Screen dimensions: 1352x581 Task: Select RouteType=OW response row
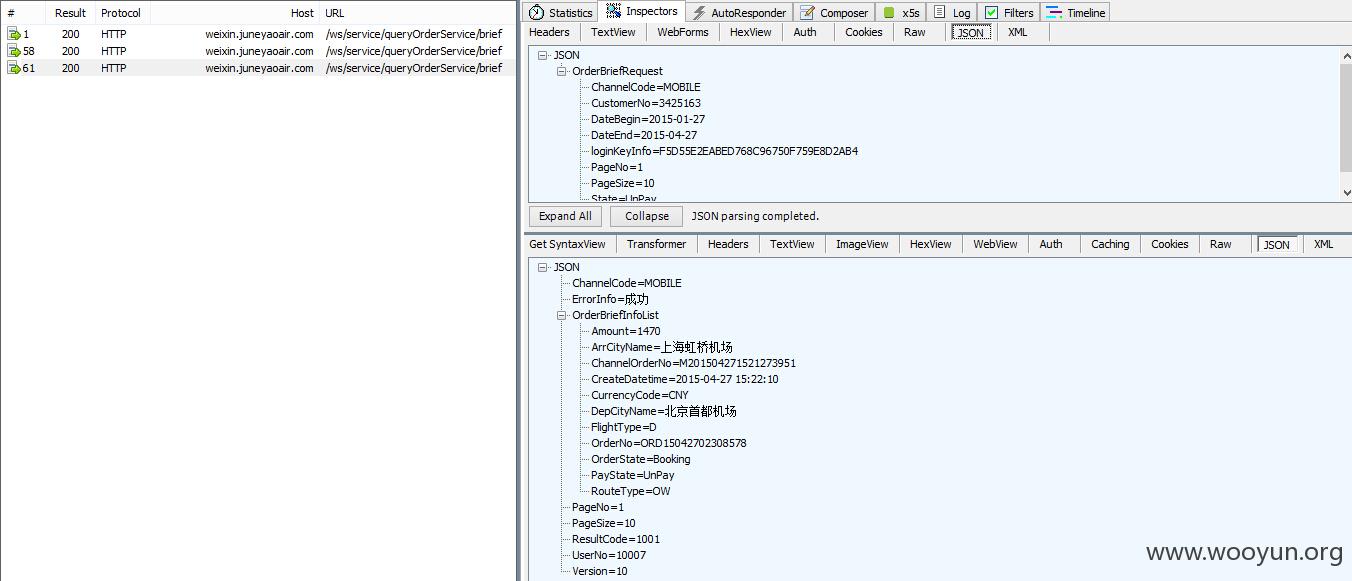point(631,491)
